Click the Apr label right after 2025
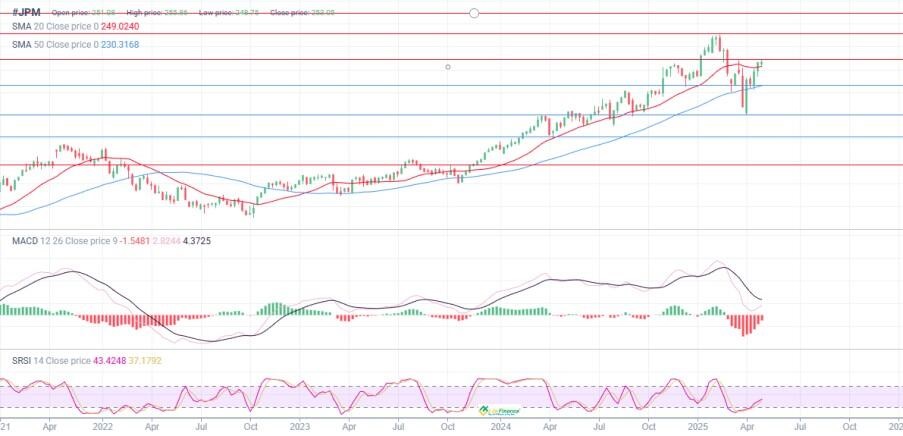 (747, 427)
